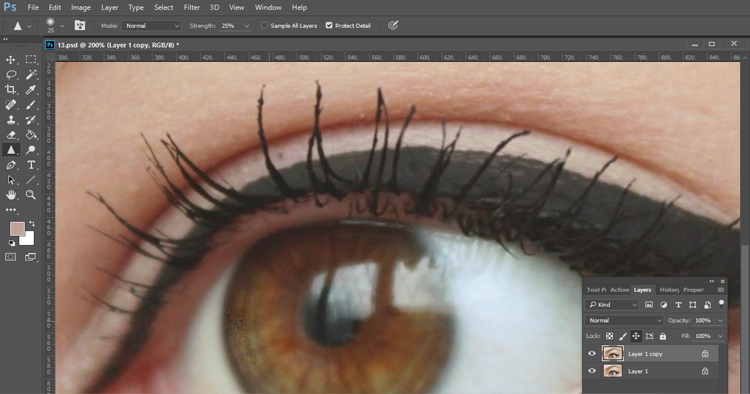Open the Opacity 100% dropdown

pos(720,320)
